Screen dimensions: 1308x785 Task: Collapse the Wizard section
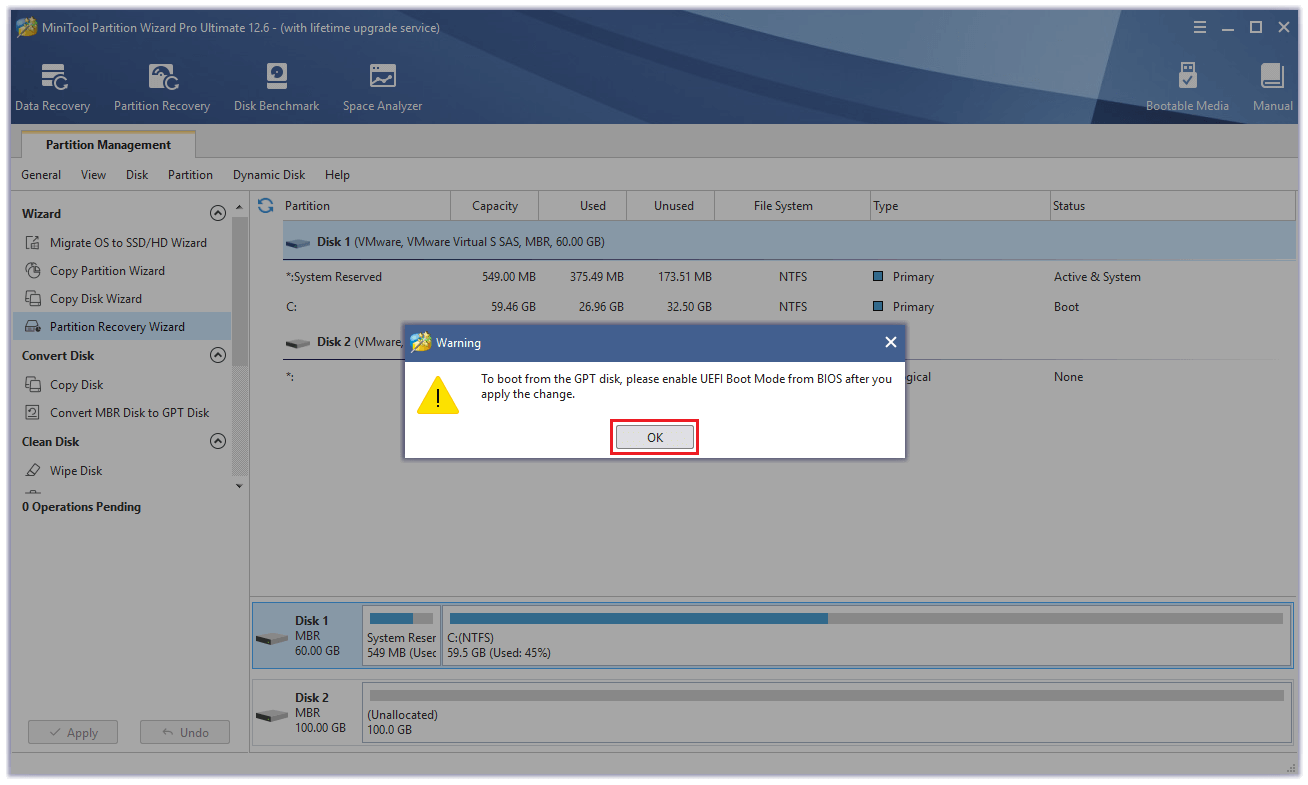click(218, 213)
